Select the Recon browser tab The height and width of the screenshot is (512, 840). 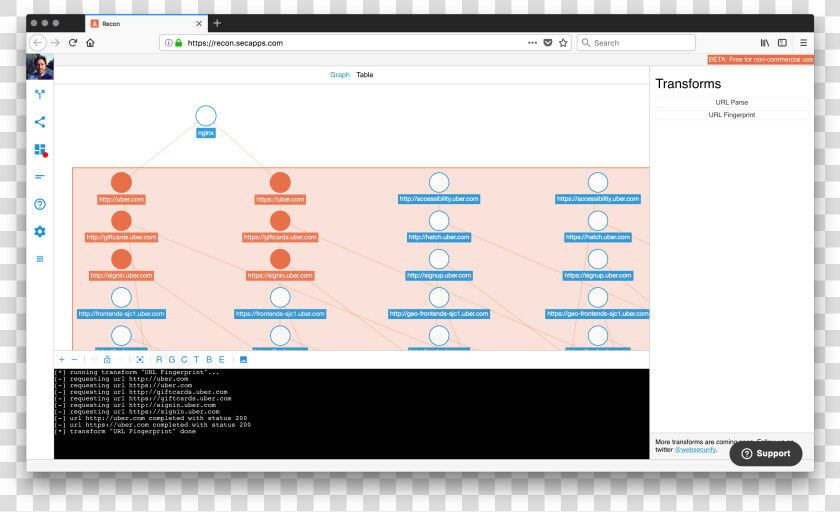(x=146, y=24)
